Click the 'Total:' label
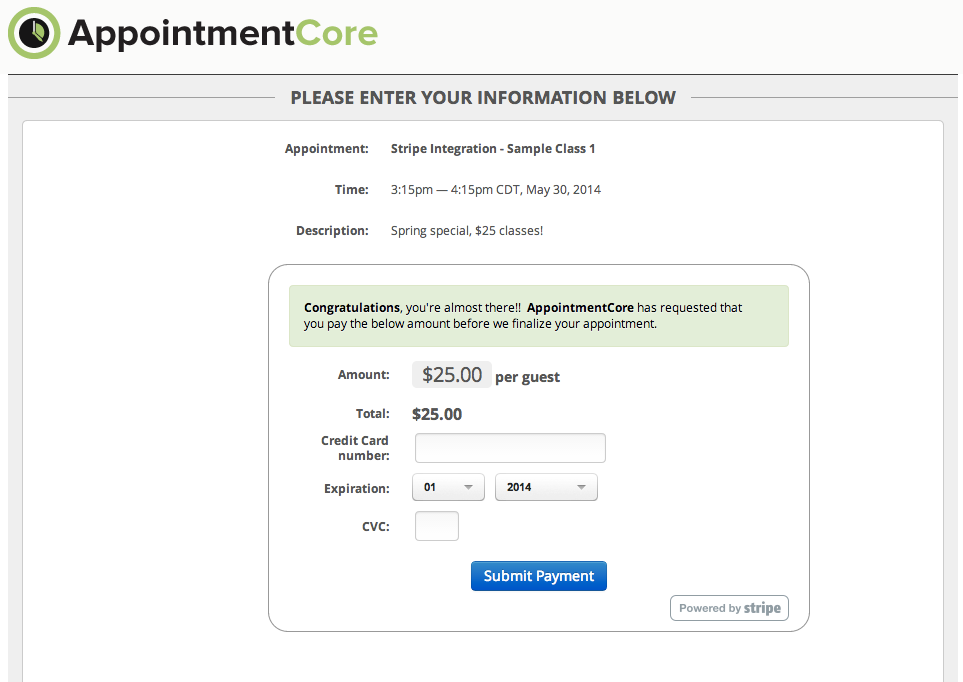 pos(373,414)
